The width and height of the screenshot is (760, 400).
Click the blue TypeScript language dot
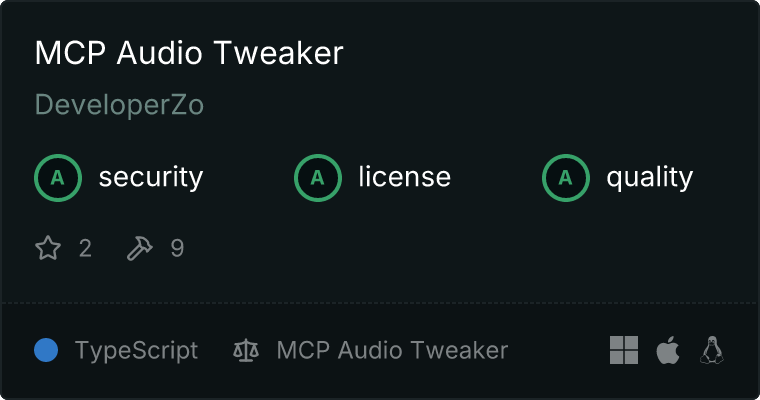[x=46, y=350]
